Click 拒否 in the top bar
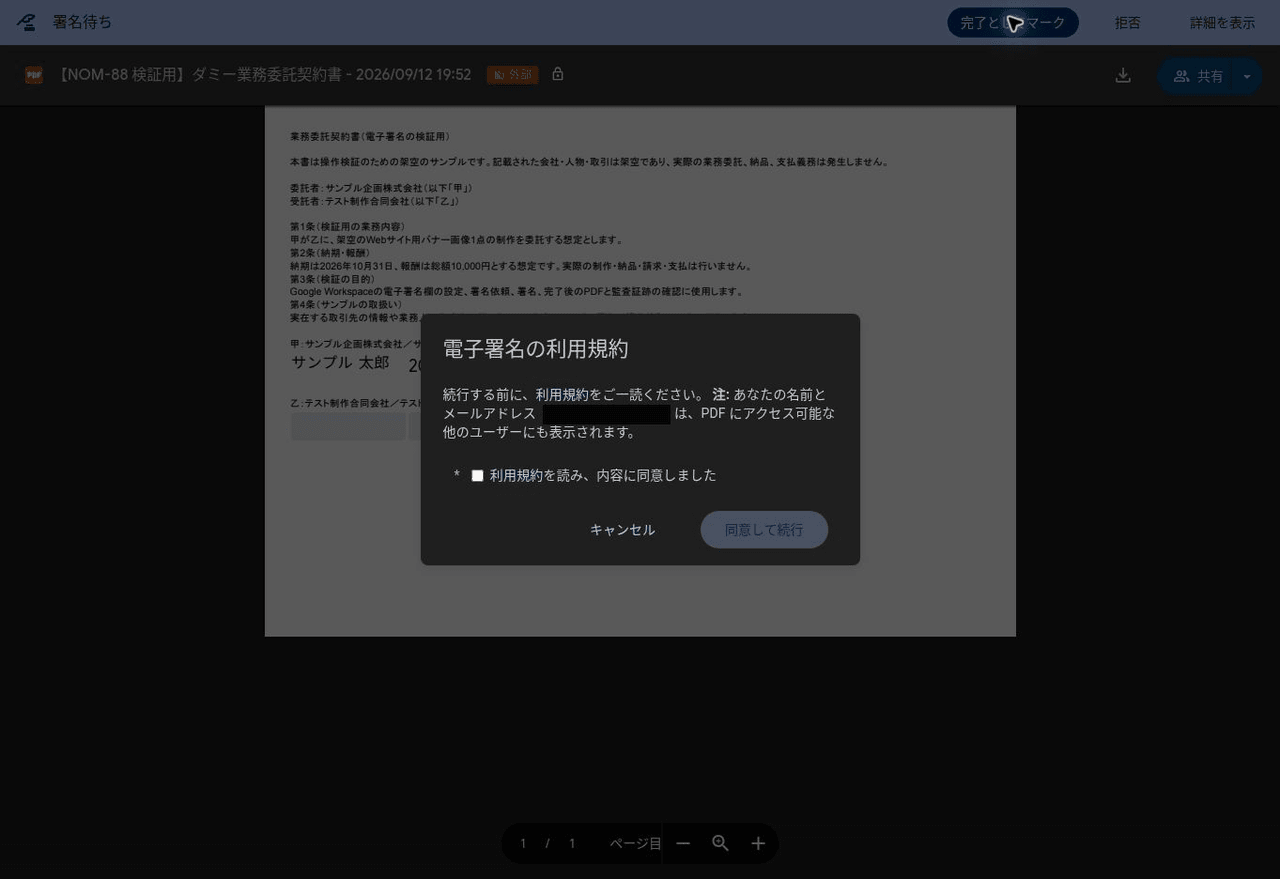The height and width of the screenshot is (879, 1280). point(1128,22)
